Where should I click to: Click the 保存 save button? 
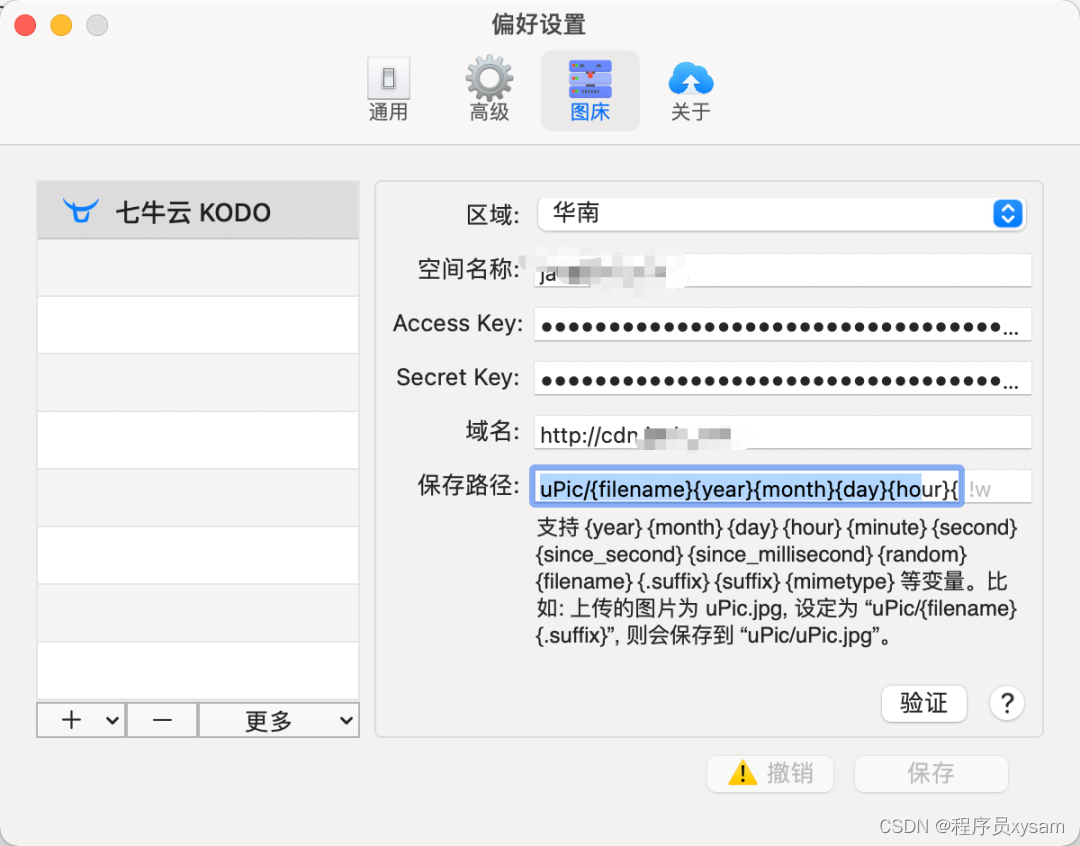tap(931, 773)
